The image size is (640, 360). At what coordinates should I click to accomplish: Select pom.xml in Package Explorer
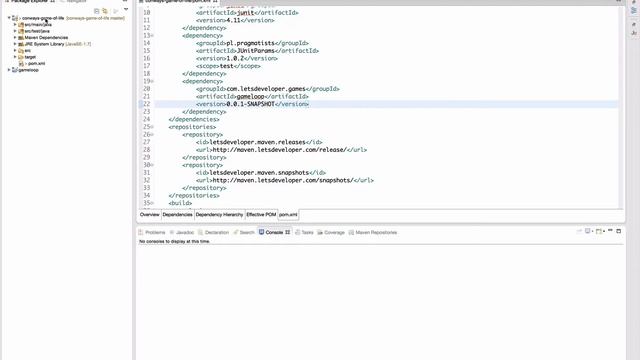[x=36, y=64]
